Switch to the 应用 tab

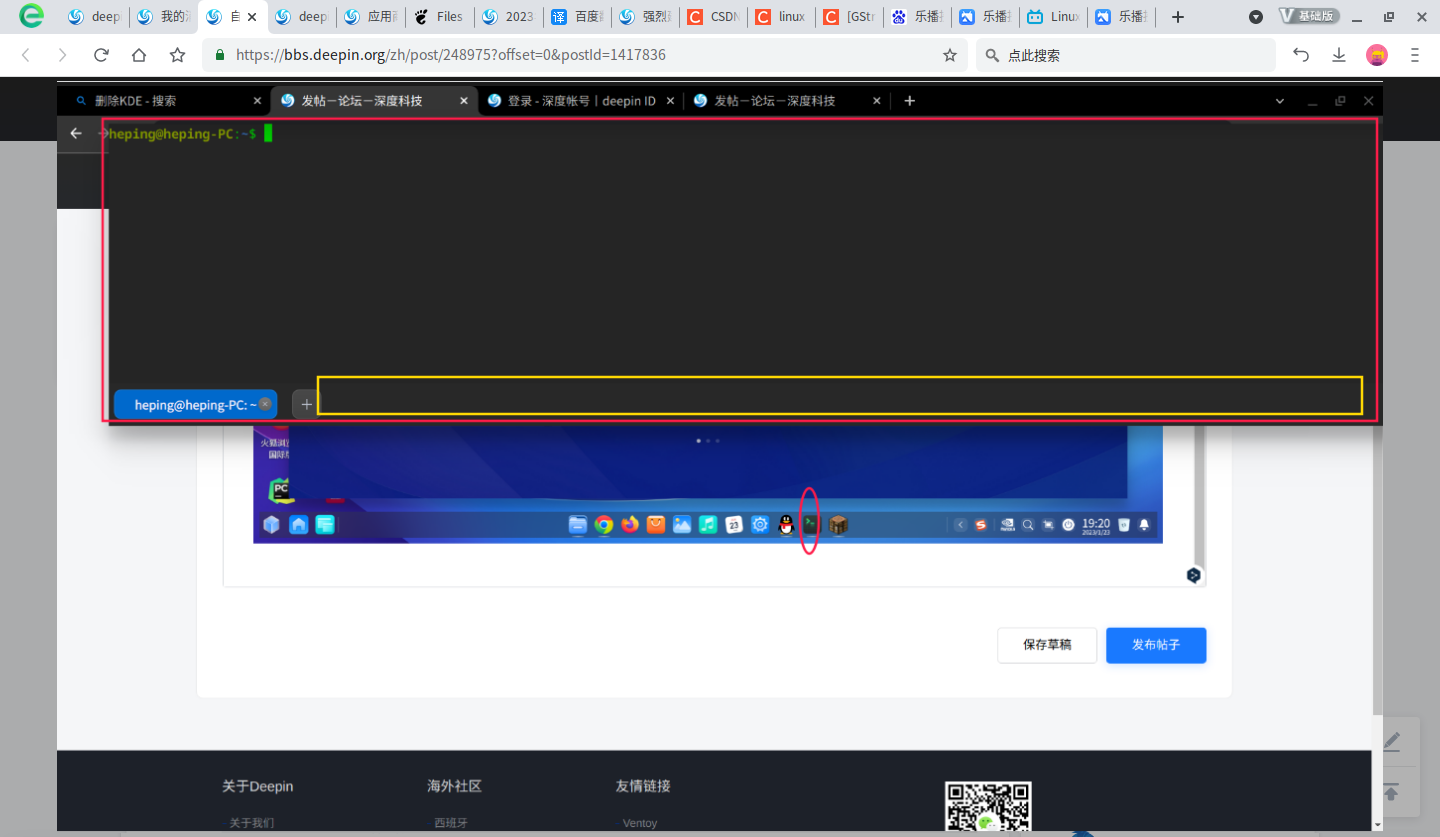click(x=371, y=17)
